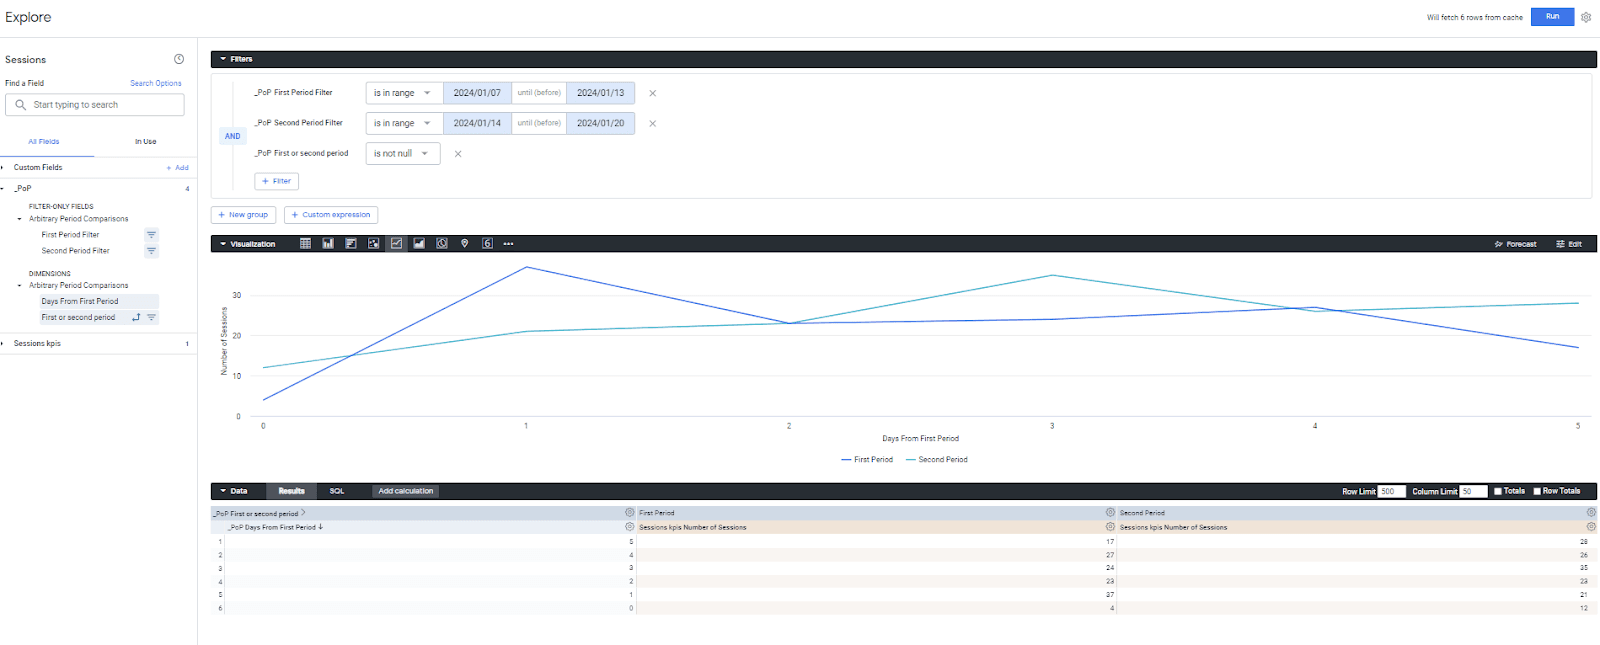
Task: Open gear for Second Period pivot header
Action: (1591, 513)
